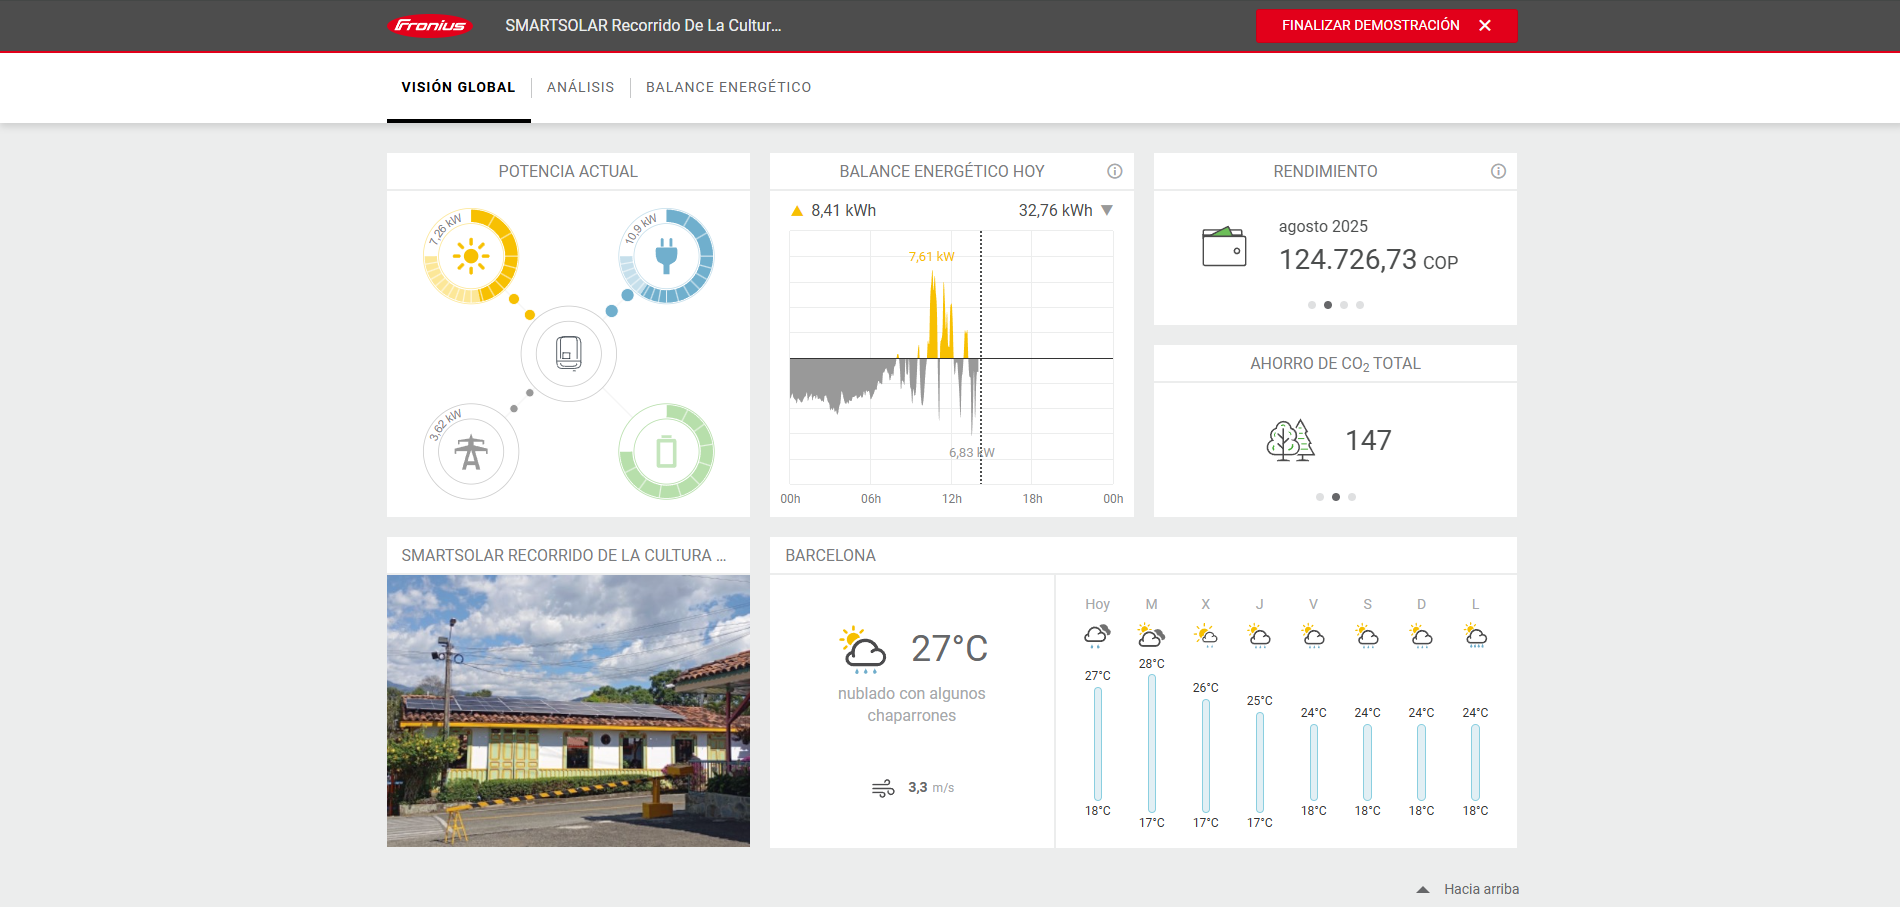
Task: Click the Hacia arriba scroll-up link
Action: click(1468, 889)
